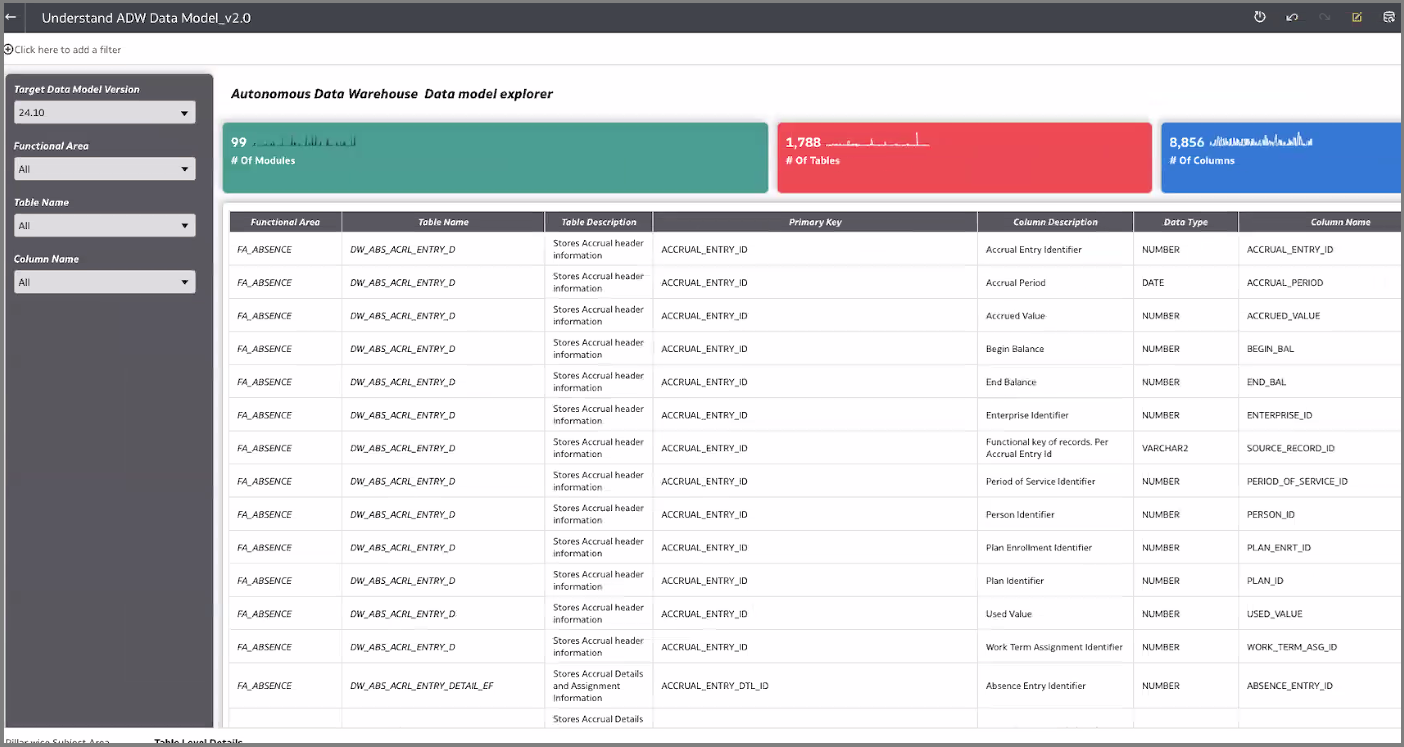This screenshot has width=1404, height=747.
Task: Open the edit workbook pencil icon
Action: pos(1357,17)
